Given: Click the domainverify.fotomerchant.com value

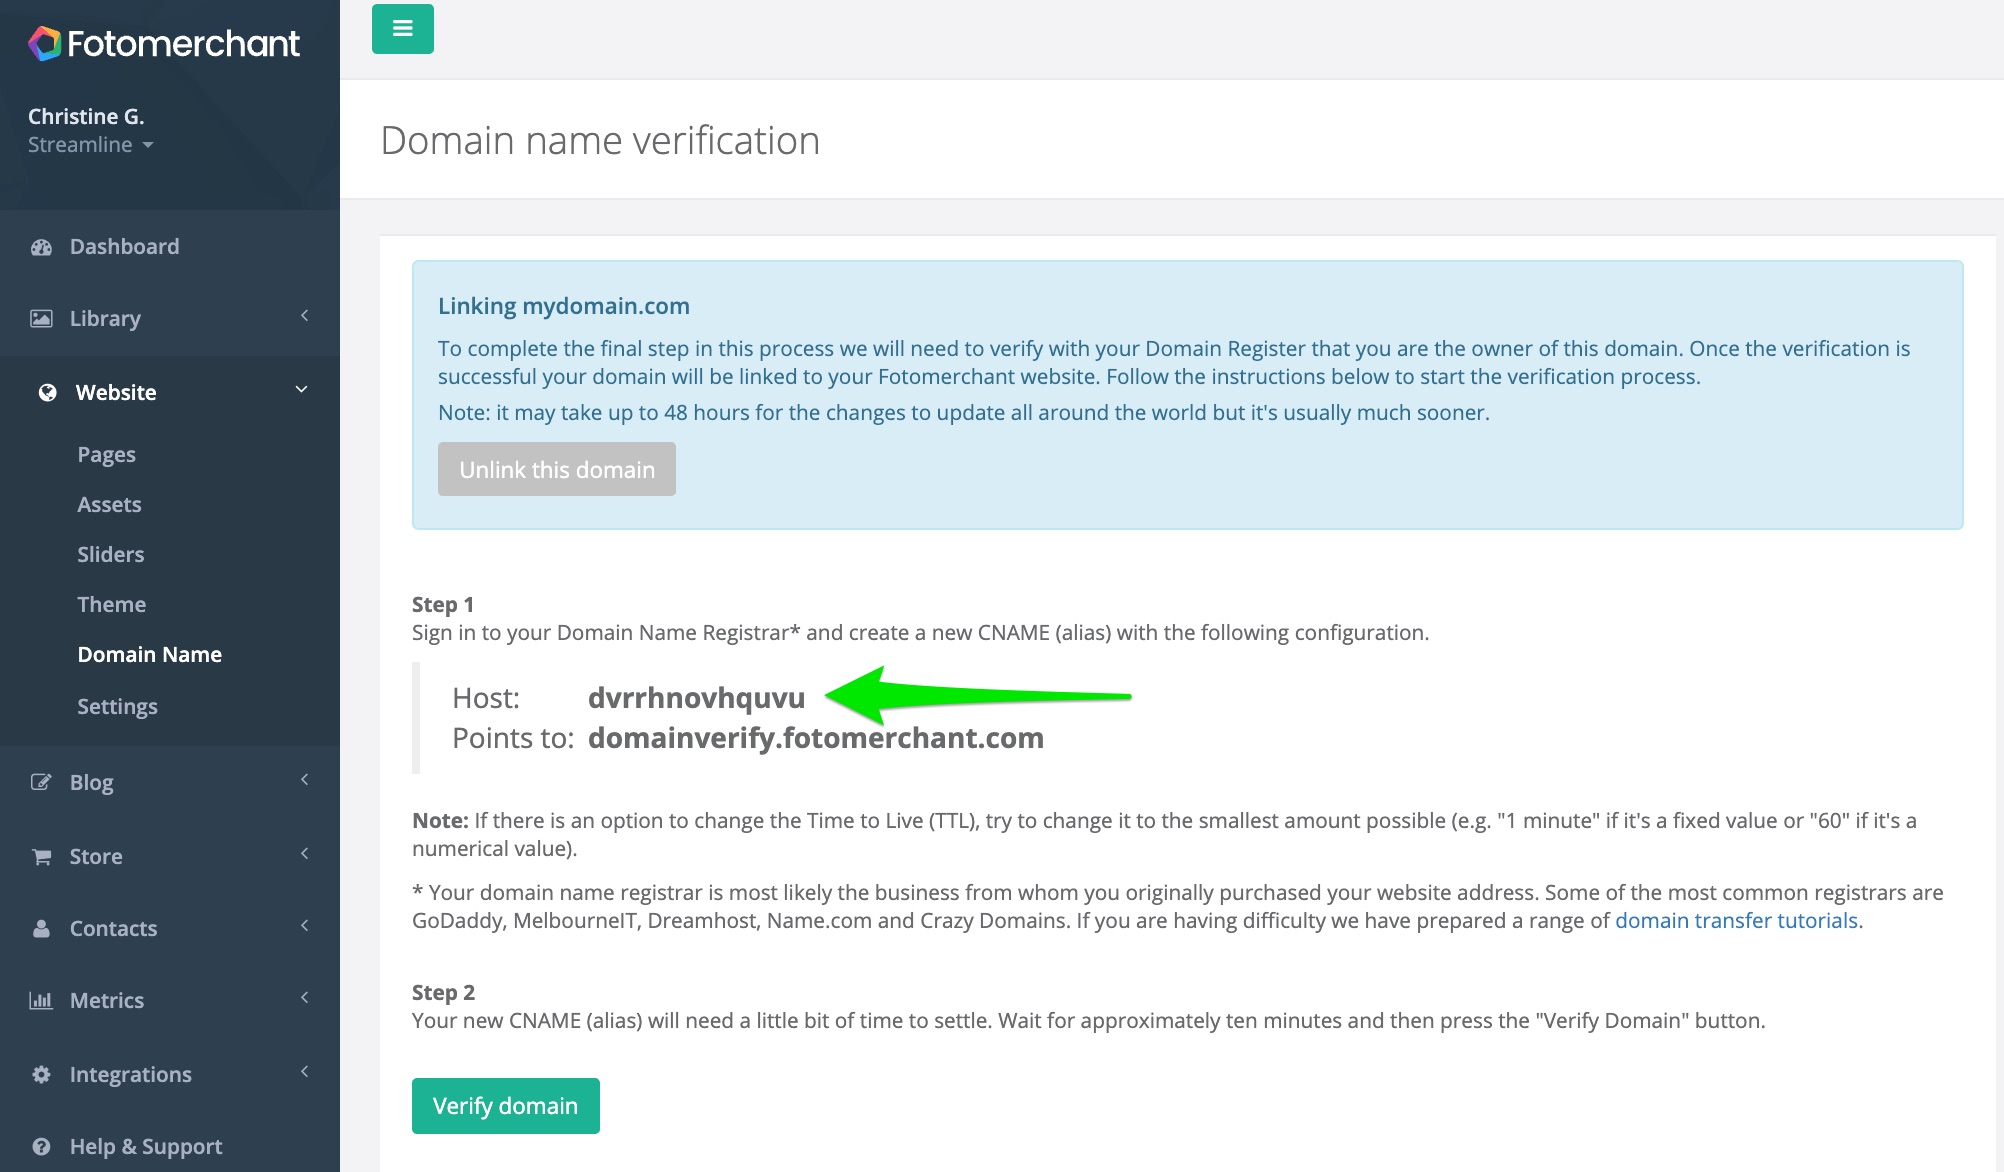Looking at the screenshot, I should click(x=816, y=738).
